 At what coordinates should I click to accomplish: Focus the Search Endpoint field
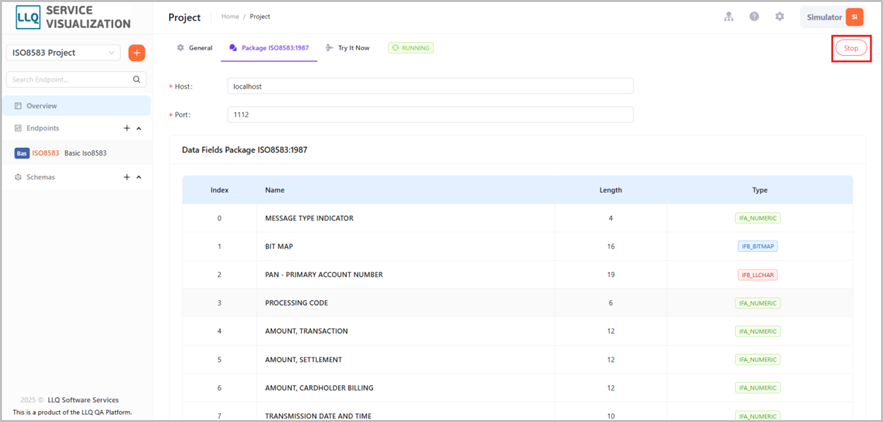click(x=76, y=79)
